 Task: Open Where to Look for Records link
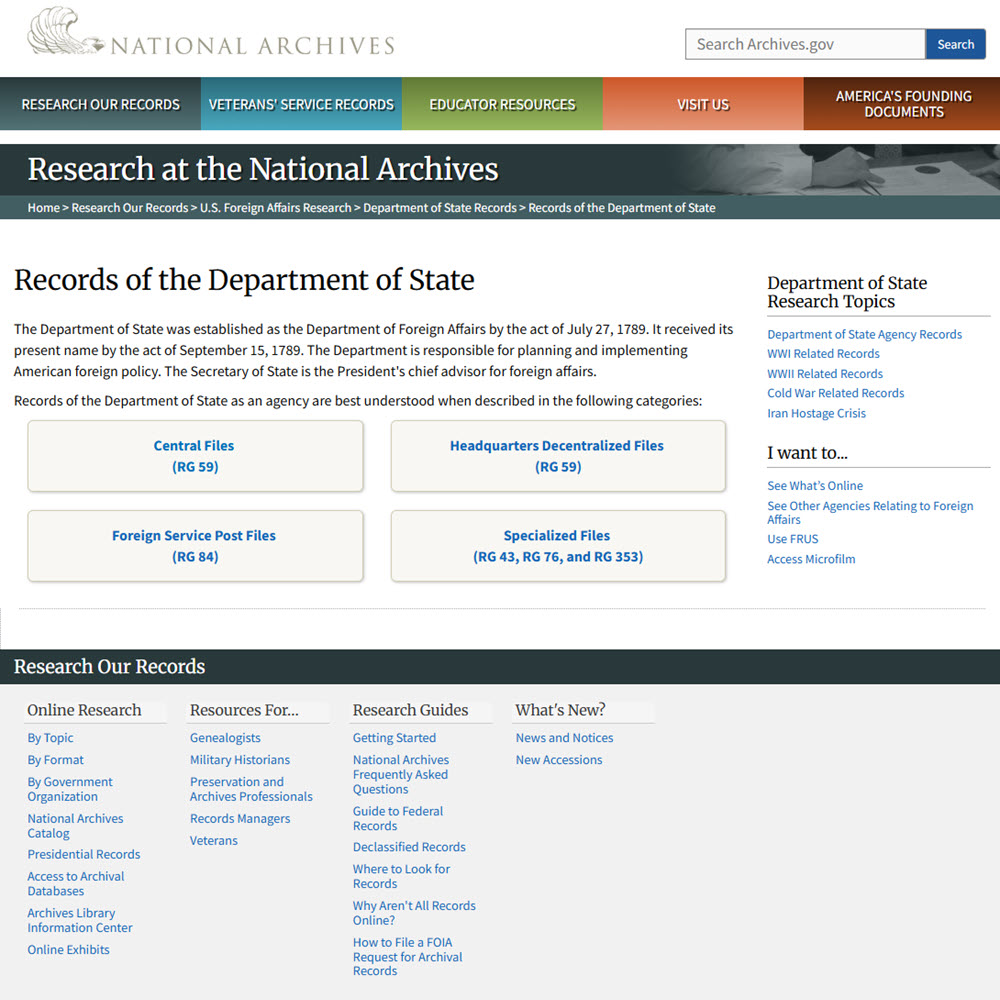(401, 876)
